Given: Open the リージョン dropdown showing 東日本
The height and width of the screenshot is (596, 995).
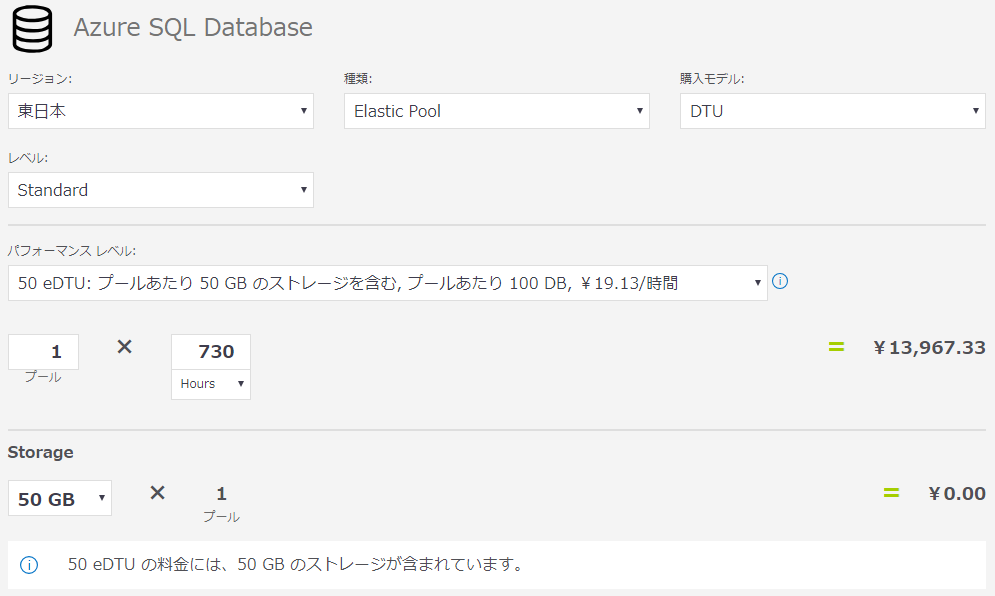Looking at the screenshot, I should point(161,111).
